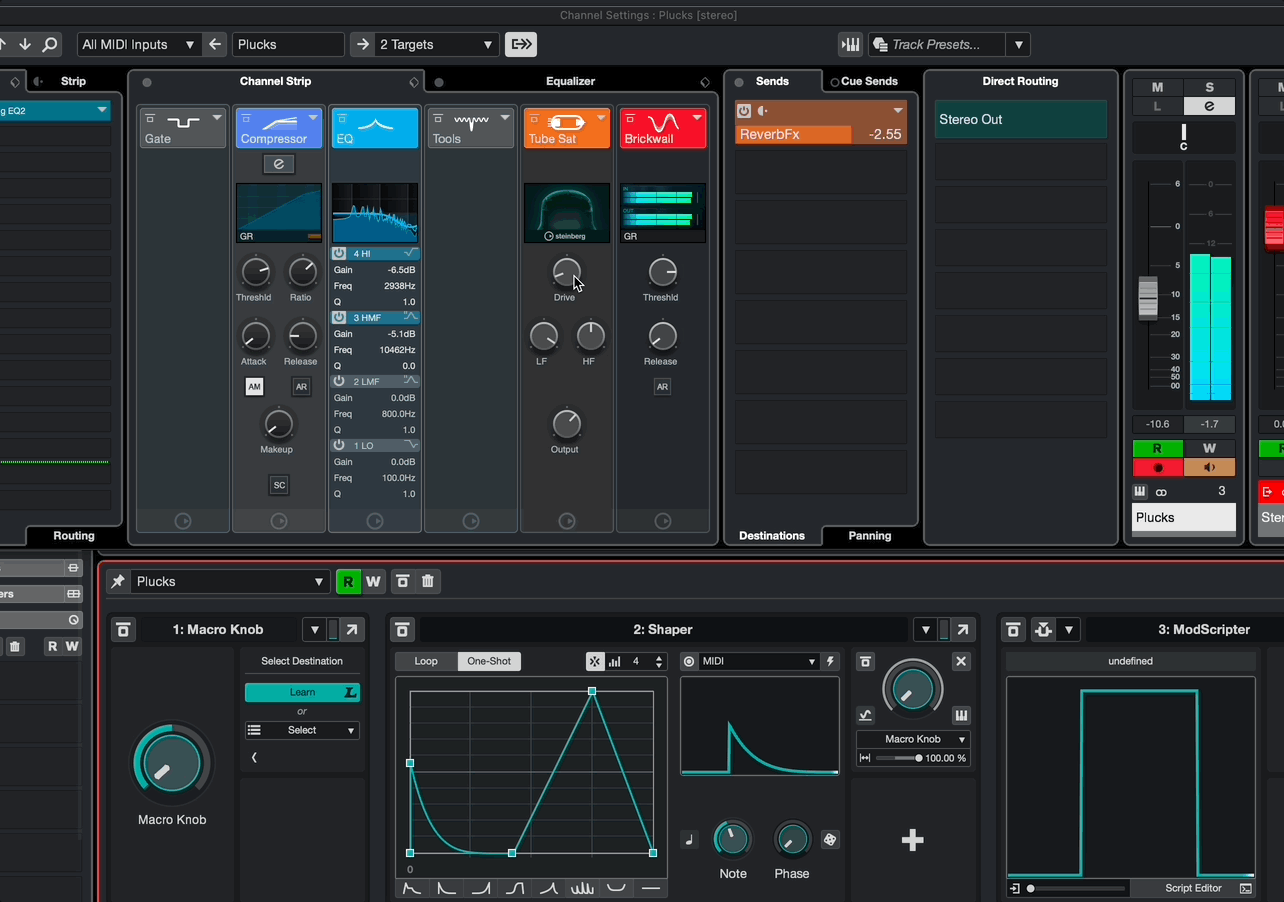This screenshot has height=902, width=1284.
Task: Click the edit channel 'e' button under Solo
Action: pyautogui.click(x=1210, y=106)
